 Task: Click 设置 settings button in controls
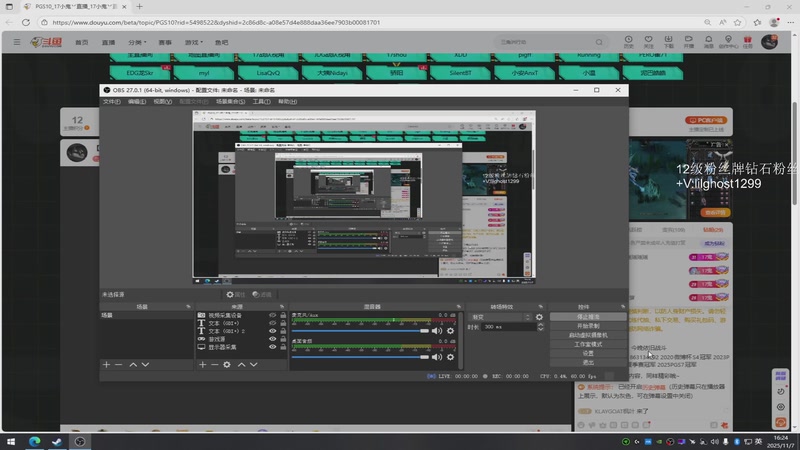click(x=588, y=353)
